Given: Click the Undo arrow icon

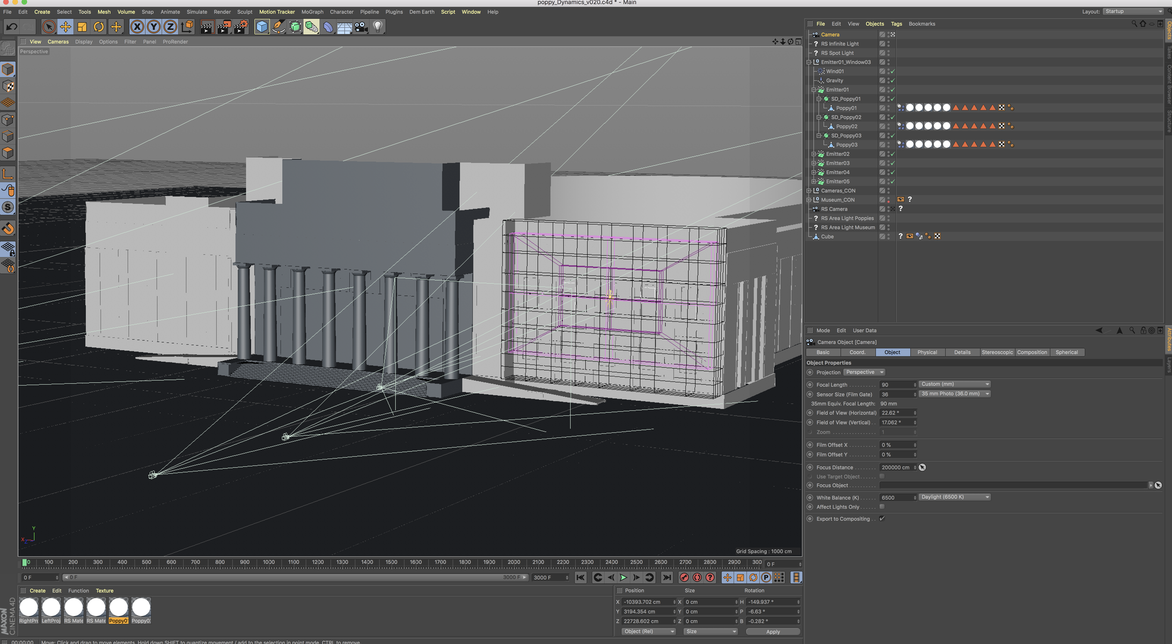Looking at the screenshot, I should pyautogui.click(x=11, y=27).
